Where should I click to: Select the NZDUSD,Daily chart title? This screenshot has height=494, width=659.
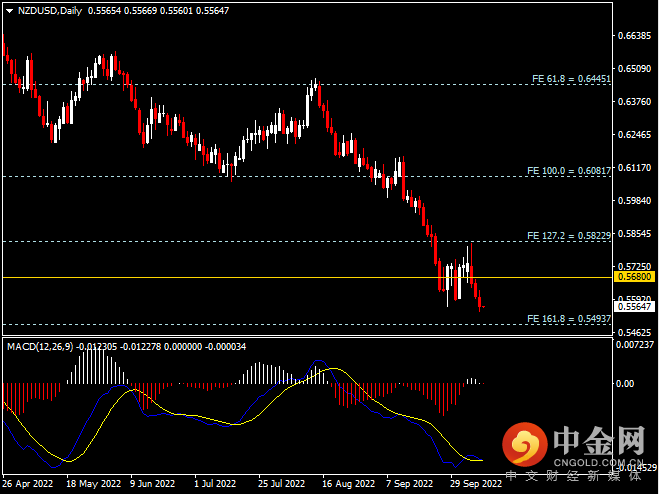pos(50,11)
